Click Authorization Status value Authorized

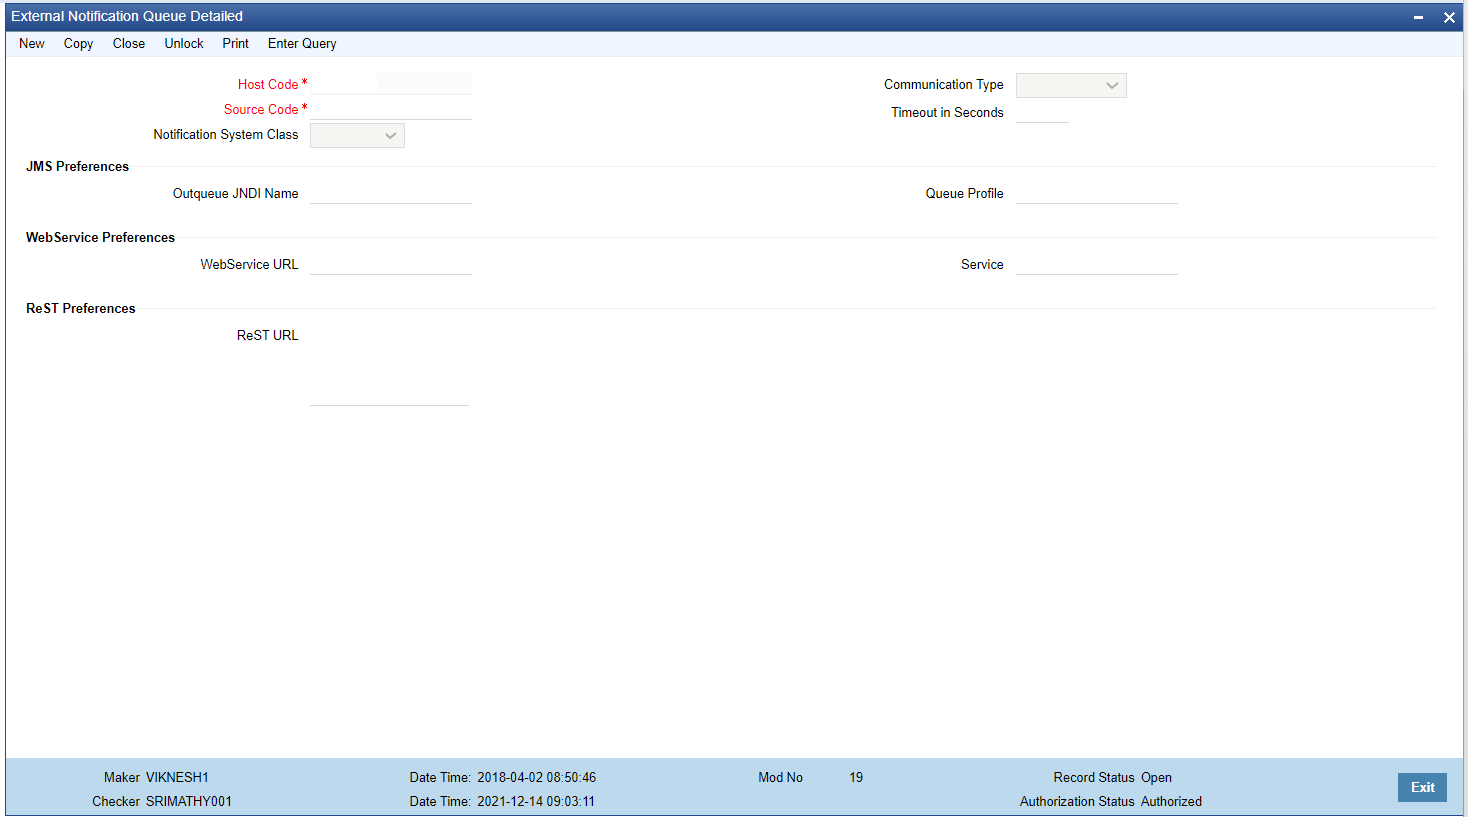click(x=1171, y=802)
